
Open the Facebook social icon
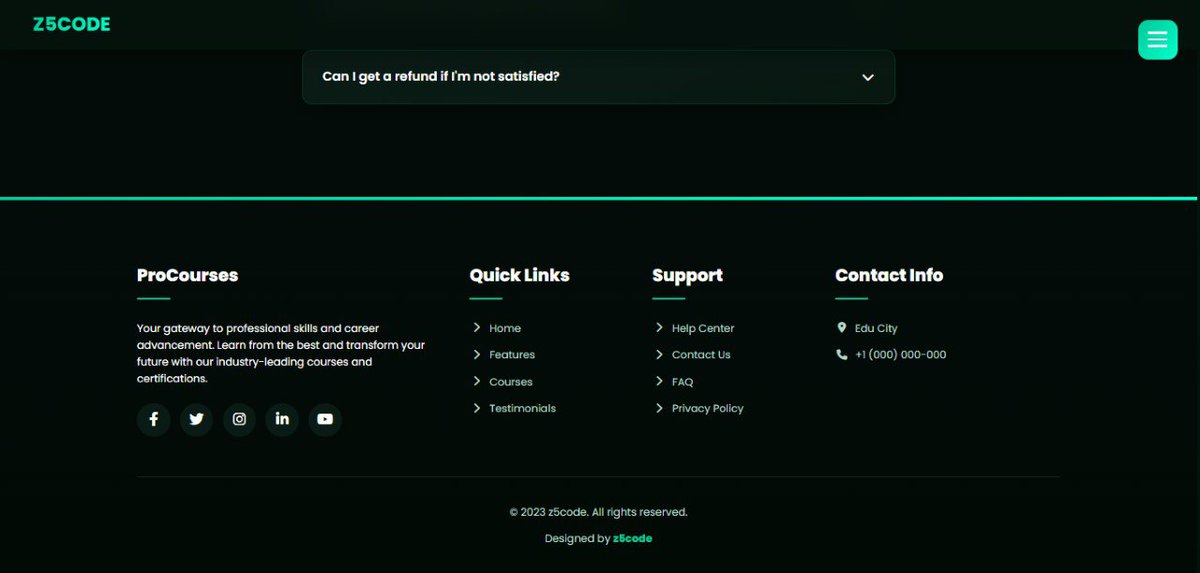(x=153, y=419)
